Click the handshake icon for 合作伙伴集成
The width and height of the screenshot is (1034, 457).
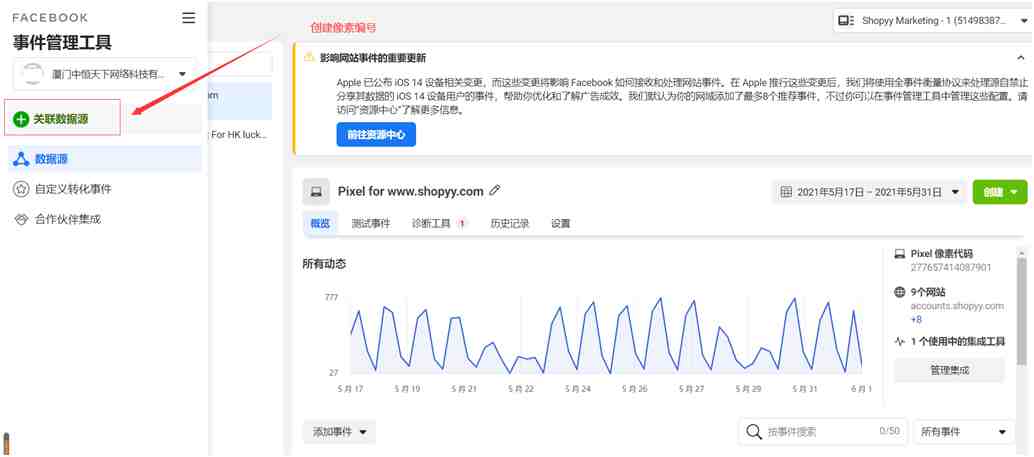[21, 219]
